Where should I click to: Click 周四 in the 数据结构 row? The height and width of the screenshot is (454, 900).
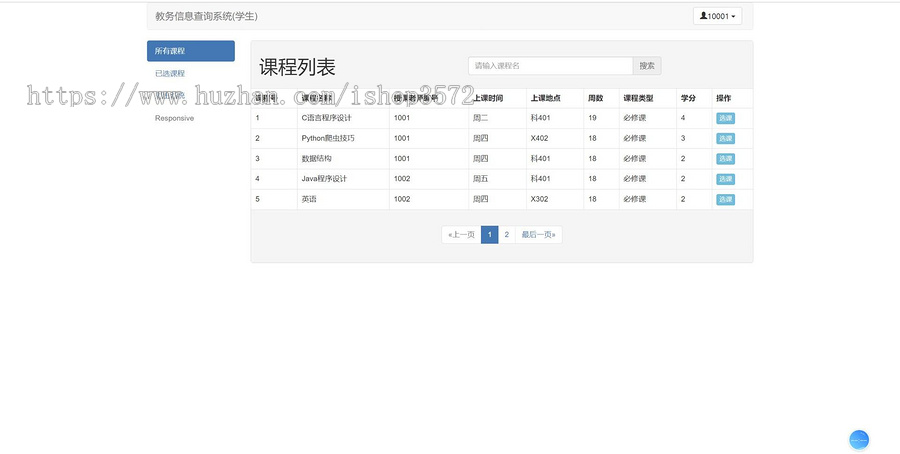coord(480,158)
